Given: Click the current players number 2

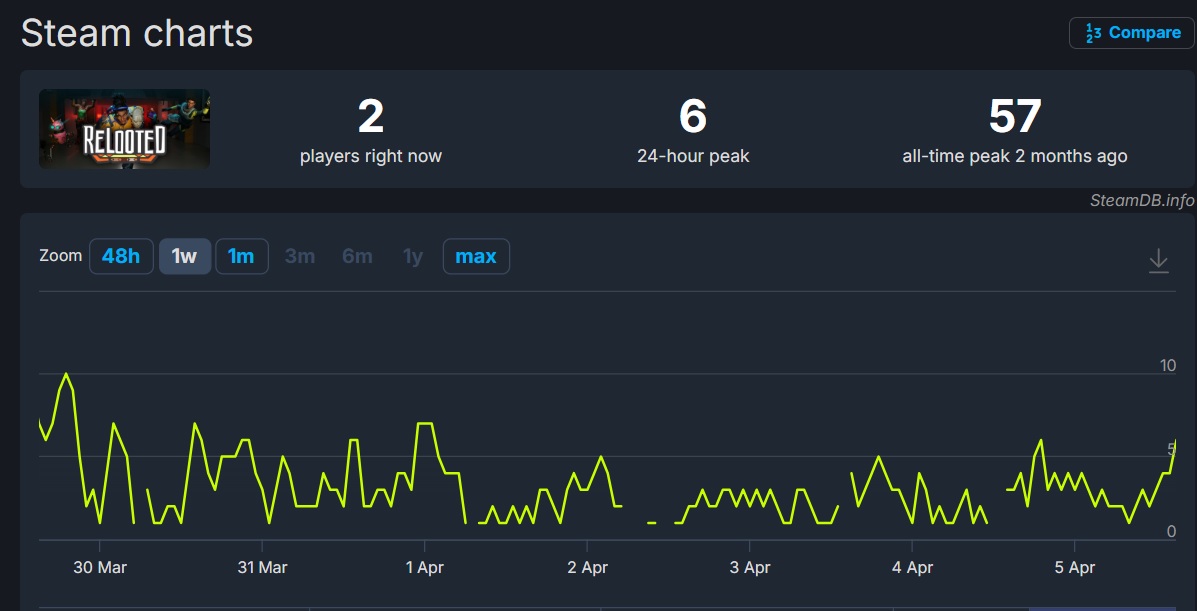Looking at the screenshot, I should pos(371,116).
